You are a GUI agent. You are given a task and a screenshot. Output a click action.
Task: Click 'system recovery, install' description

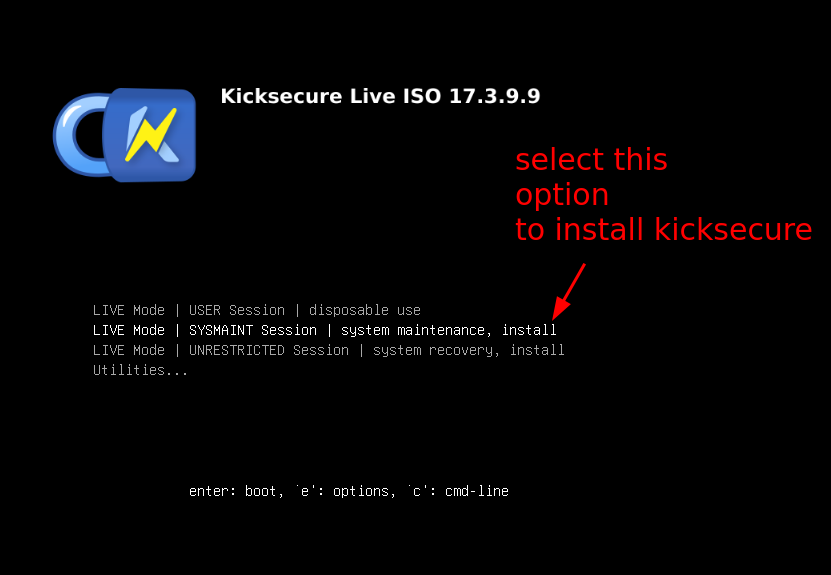click(x=468, y=350)
